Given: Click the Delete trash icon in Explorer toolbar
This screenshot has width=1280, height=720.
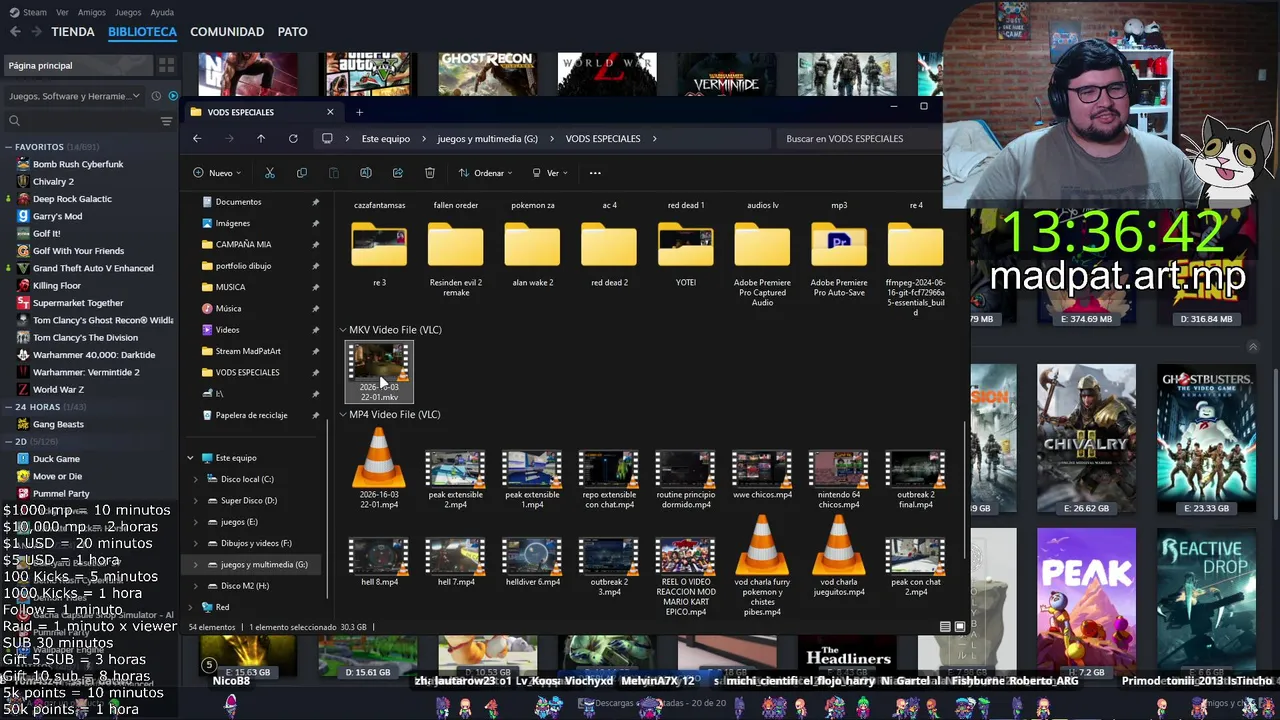Looking at the screenshot, I should [430, 173].
